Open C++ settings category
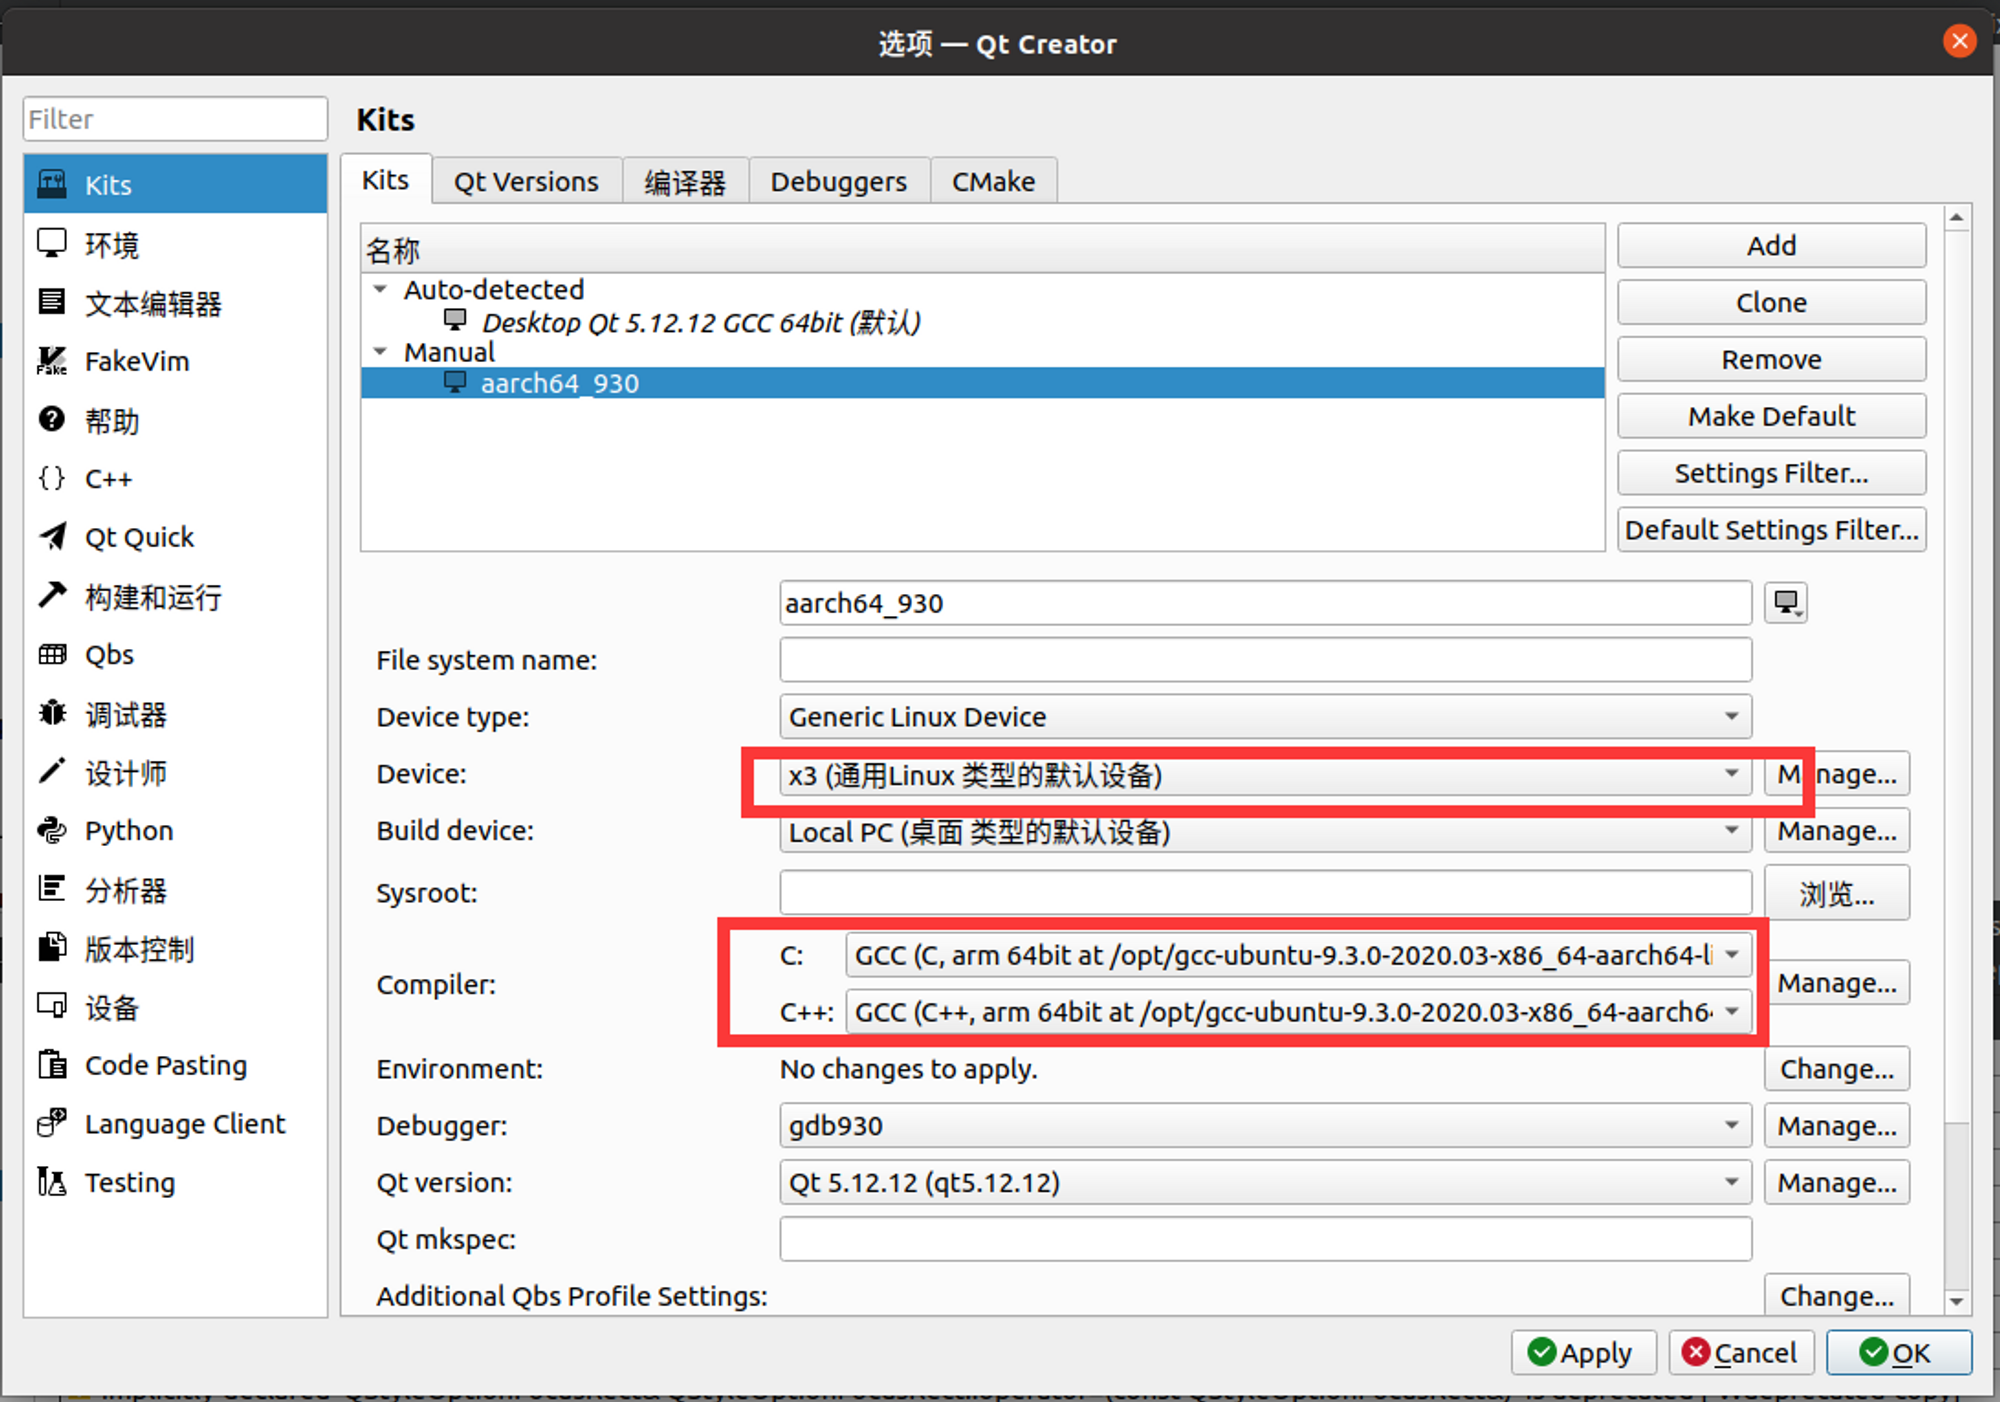 tap(175, 479)
